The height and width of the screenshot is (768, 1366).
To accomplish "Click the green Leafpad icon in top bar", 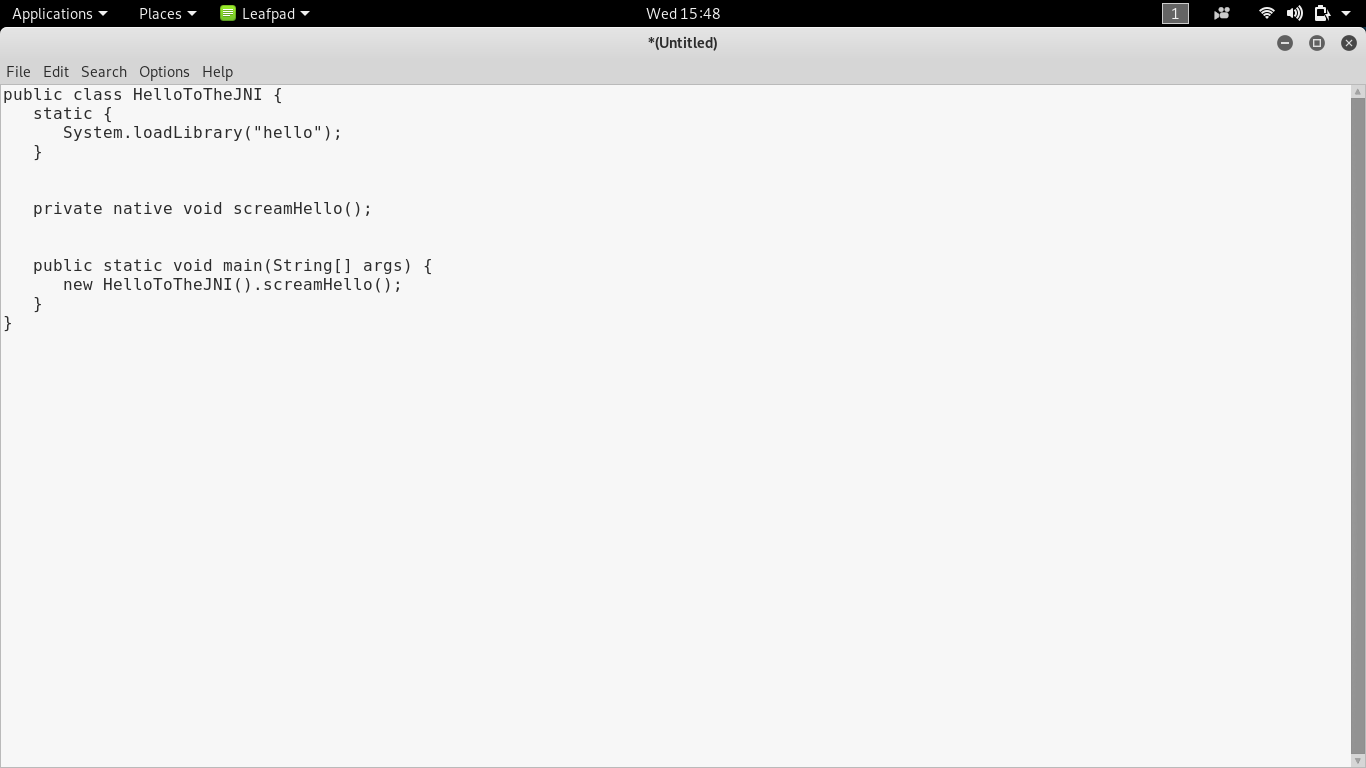I will point(228,13).
